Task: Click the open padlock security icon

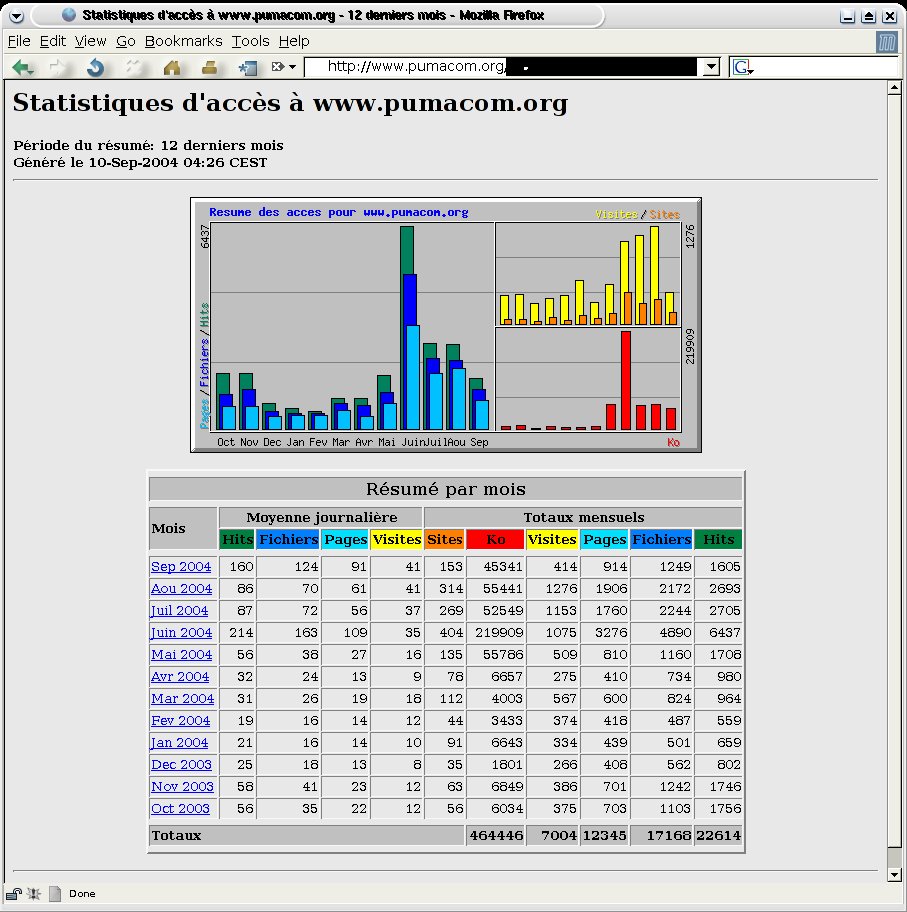Action: 14,894
